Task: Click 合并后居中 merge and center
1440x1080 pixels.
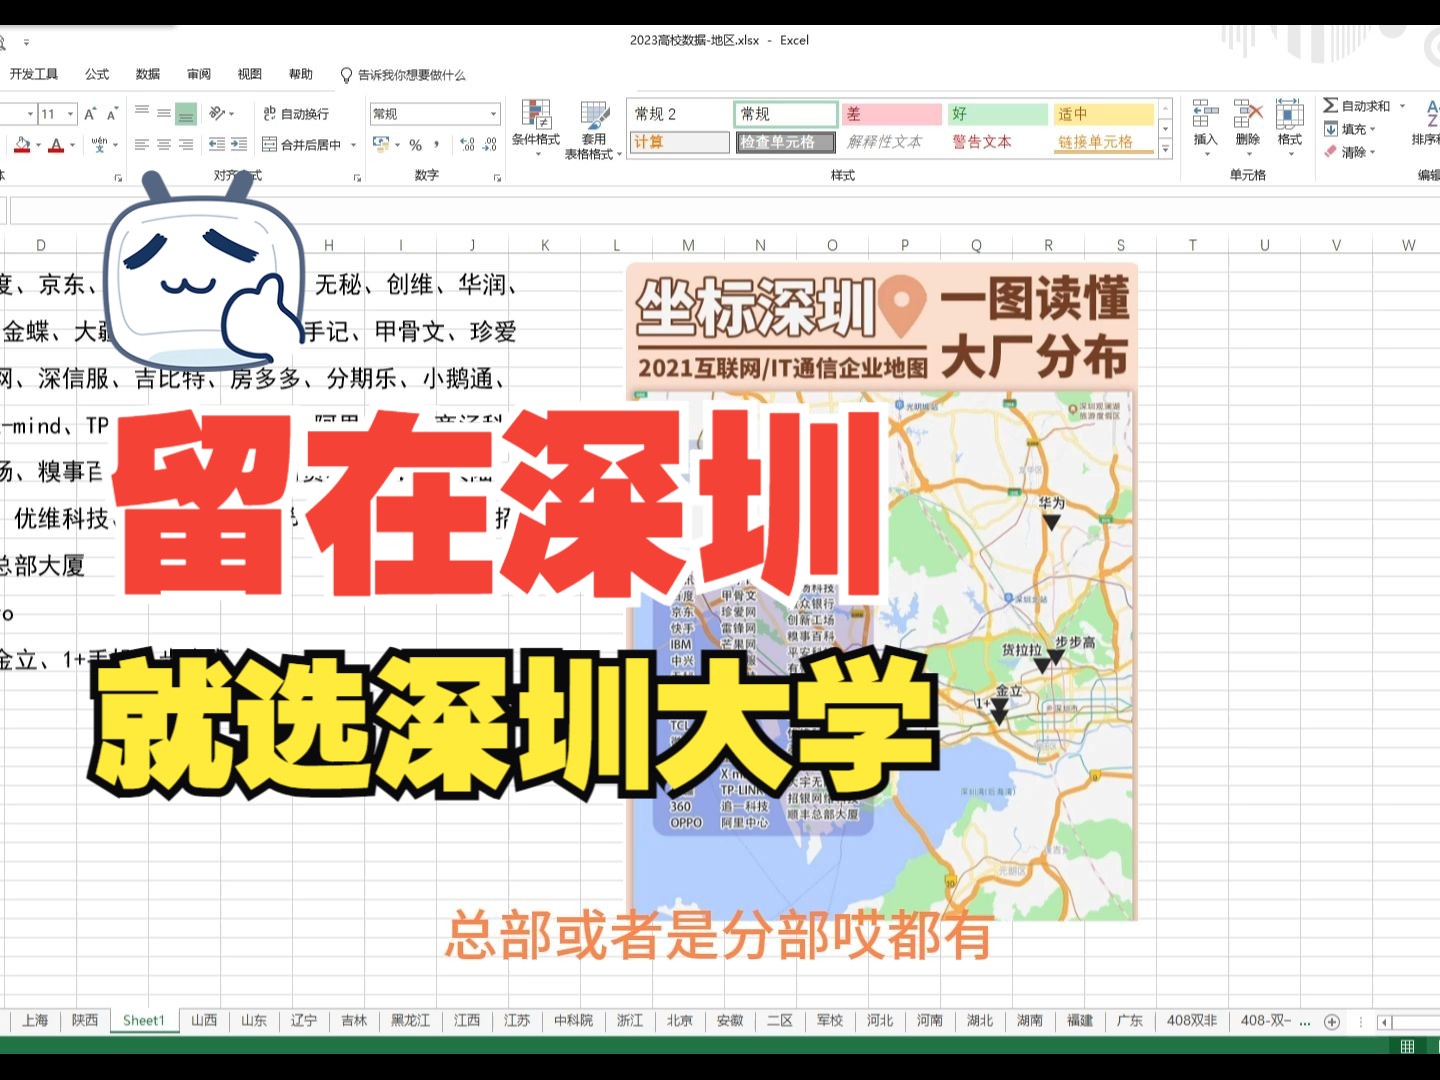Action: (302, 145)
